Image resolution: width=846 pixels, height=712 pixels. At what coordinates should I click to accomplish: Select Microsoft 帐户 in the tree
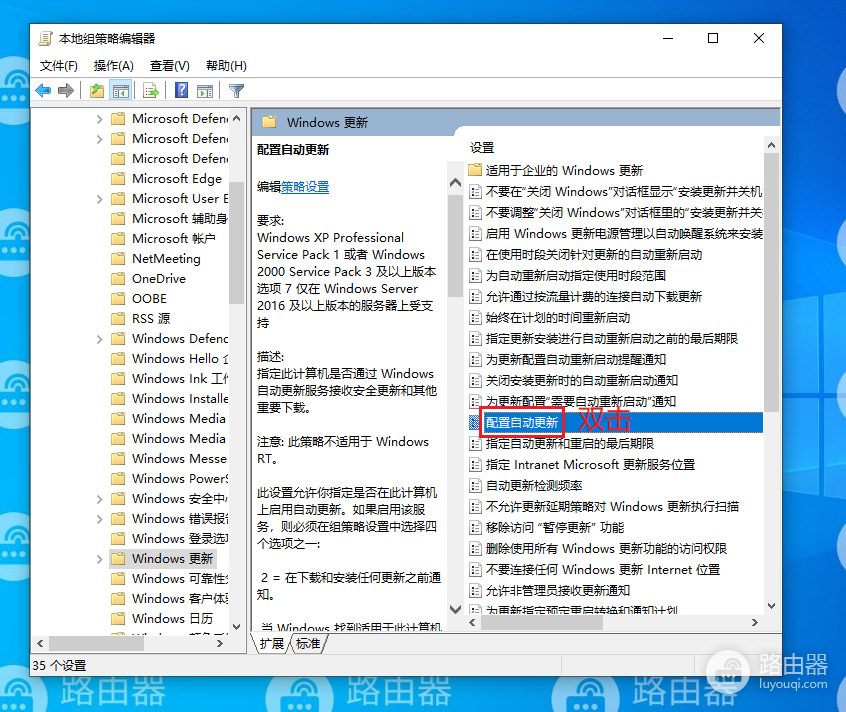pos(174,238)
